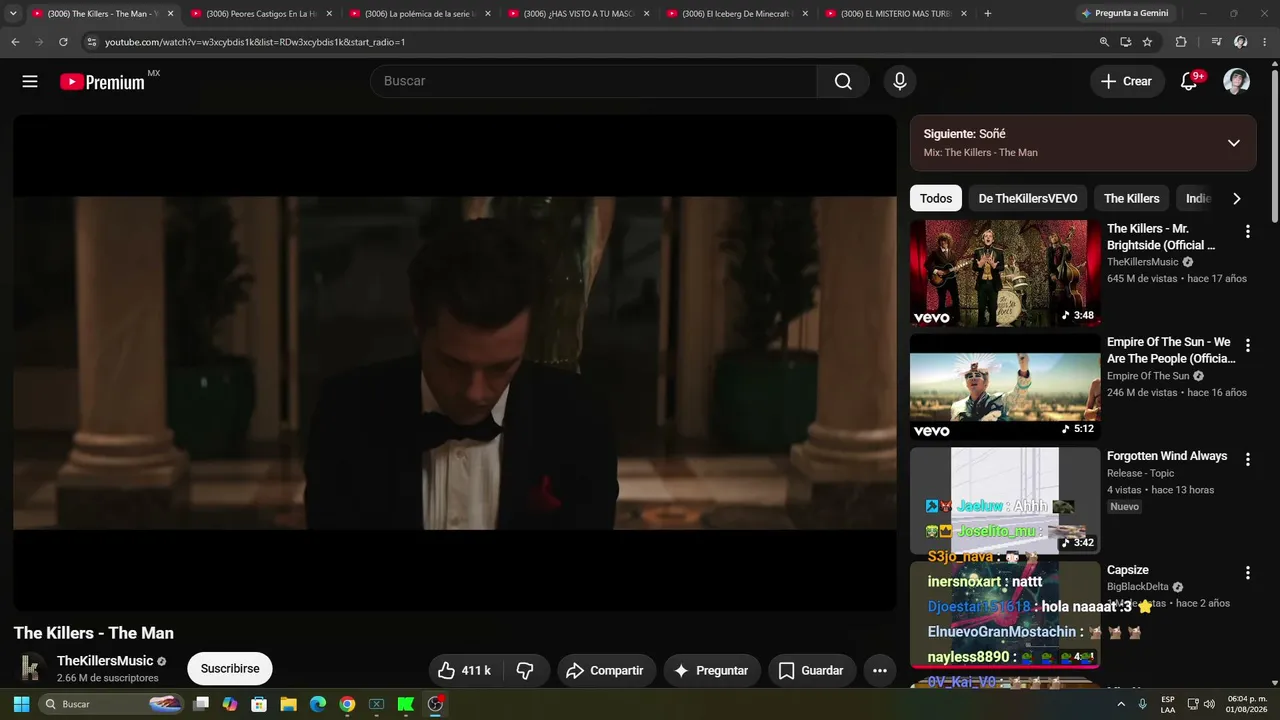Save the video with Guardar
The image size is (1280, 720).
(811, 671)
